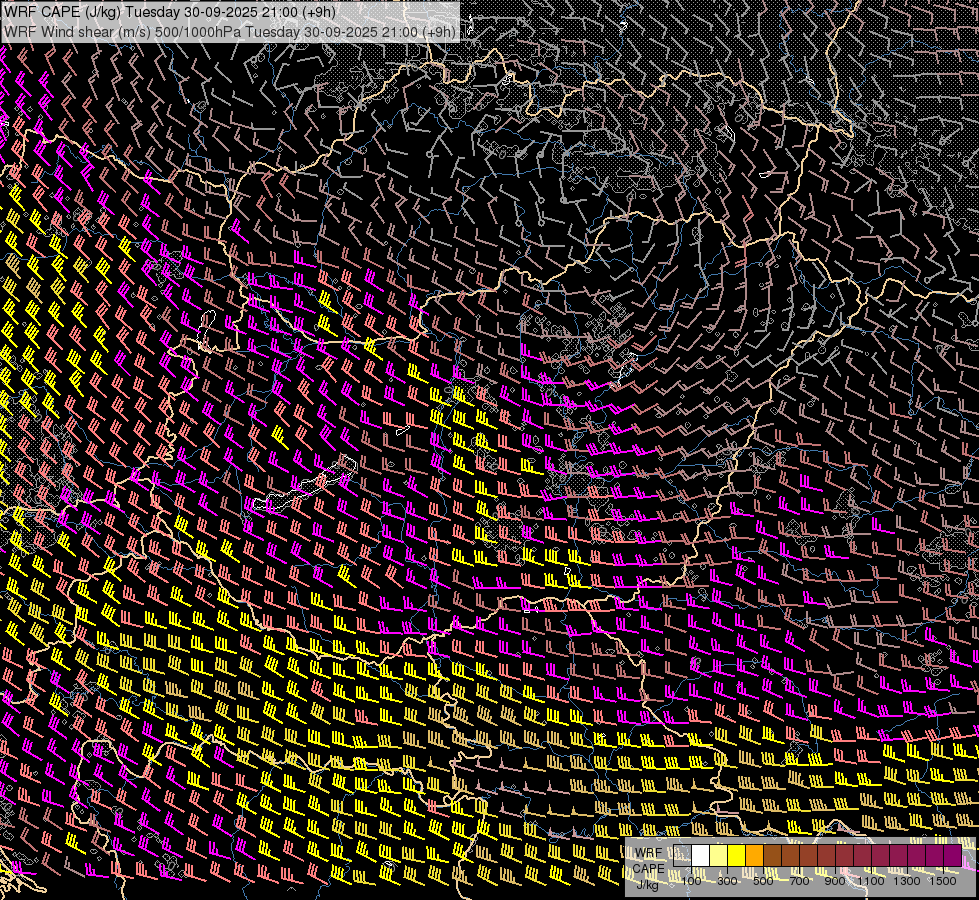Screen dimensions: 979x900
Task: Click the WRF CAPE (J/kg) title line
Action: [170, 12]
